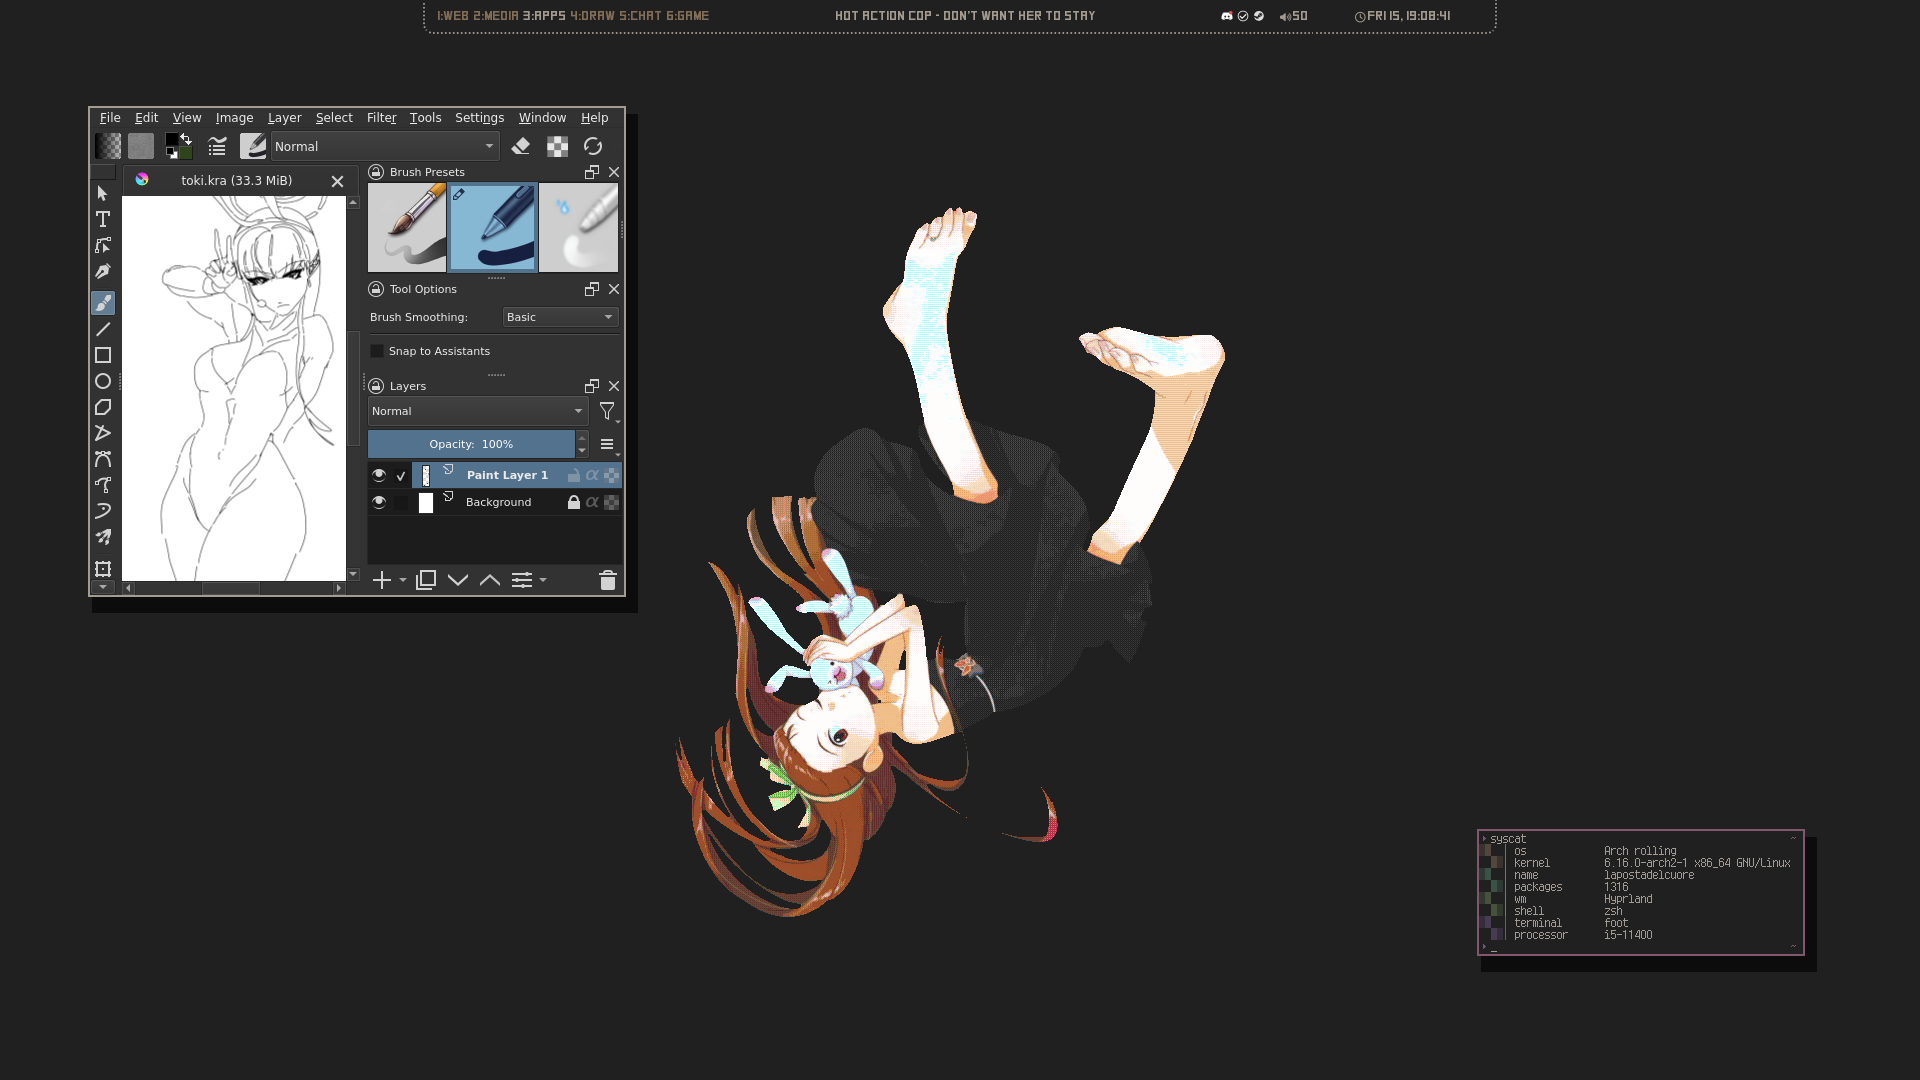1920x1080 pixels.
Task: Pick the Ellipse shape tool
Action: (x=103, y=381)
